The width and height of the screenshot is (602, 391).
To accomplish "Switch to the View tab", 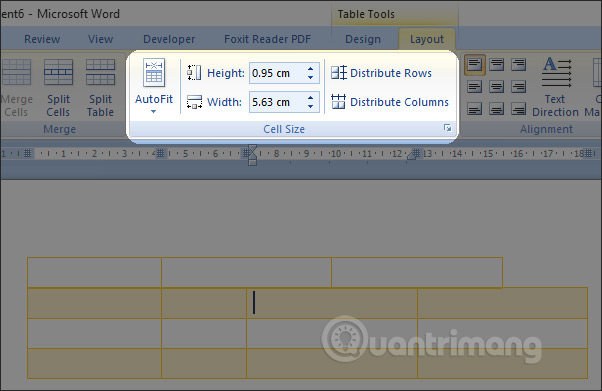I will (100, 39).
